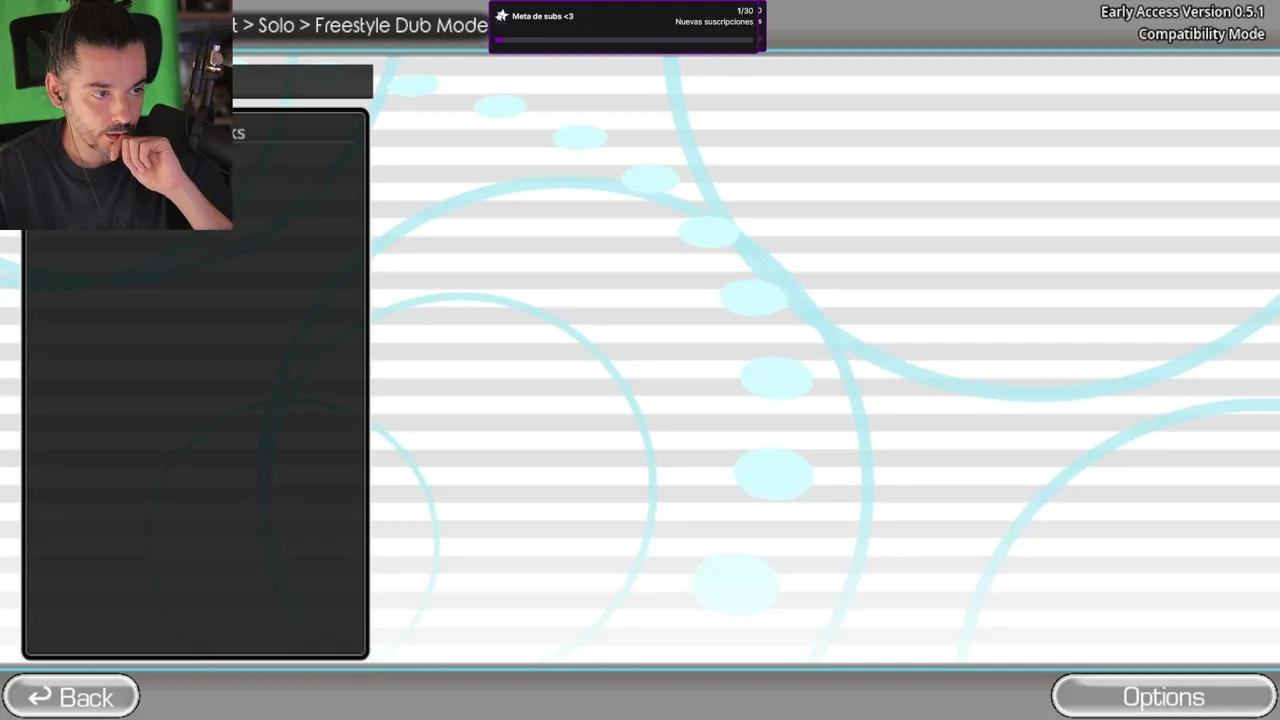Click the 1/30 subscription counter
The height and width of the screenshot is (720, 1280).
click(x=745, y=11)
